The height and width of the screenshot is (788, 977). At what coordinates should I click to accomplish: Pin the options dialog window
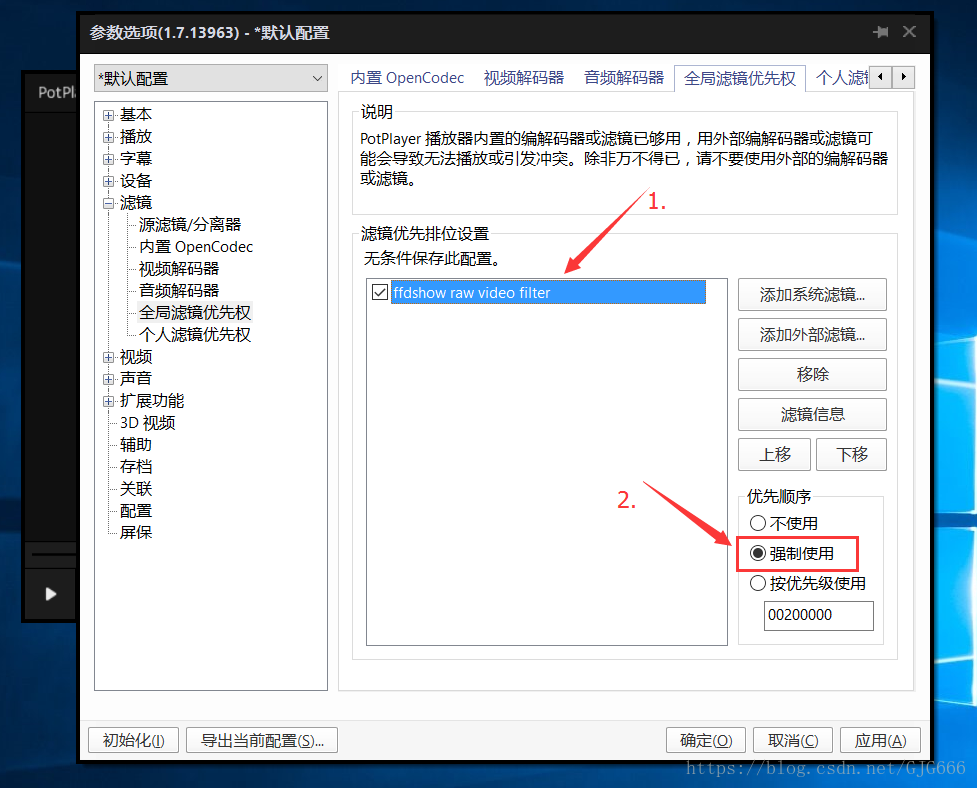(x=880, y=32)
